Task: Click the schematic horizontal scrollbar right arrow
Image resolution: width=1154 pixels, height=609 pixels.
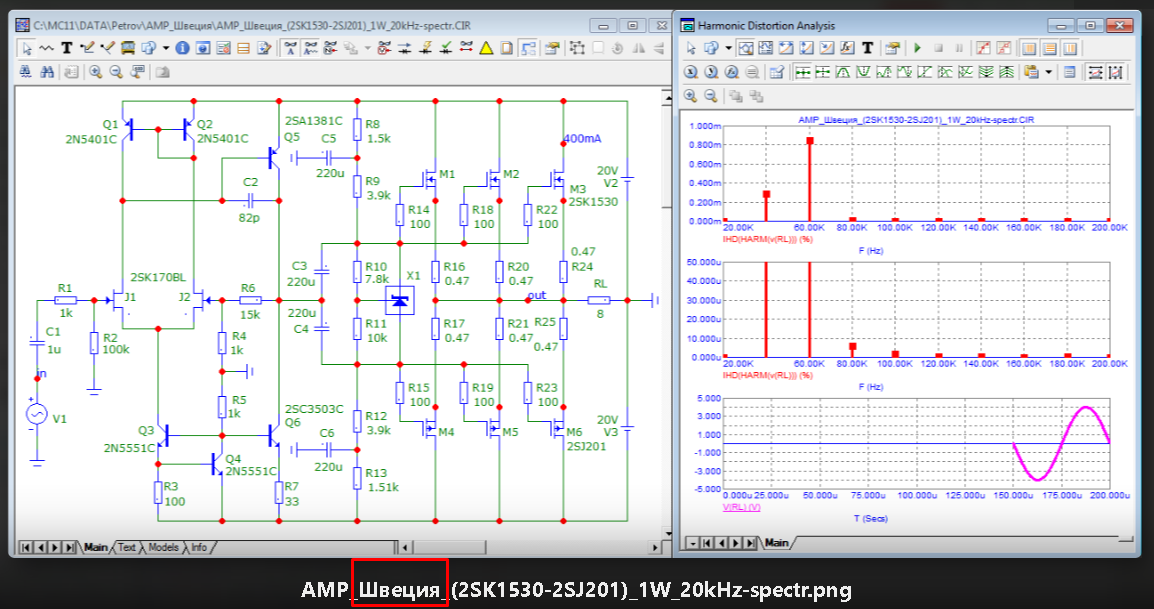Action: click(655, 547)
